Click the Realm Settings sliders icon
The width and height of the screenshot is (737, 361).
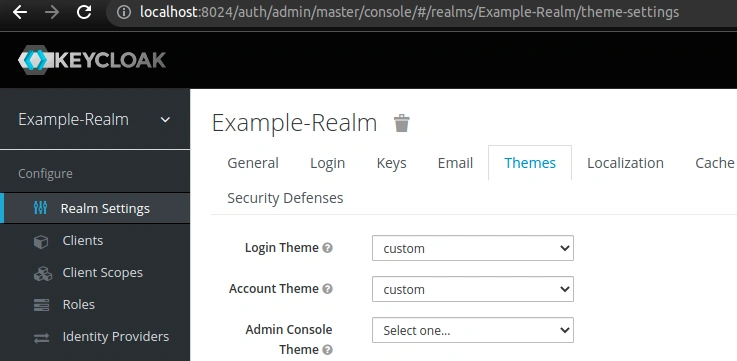pos(40,208)
